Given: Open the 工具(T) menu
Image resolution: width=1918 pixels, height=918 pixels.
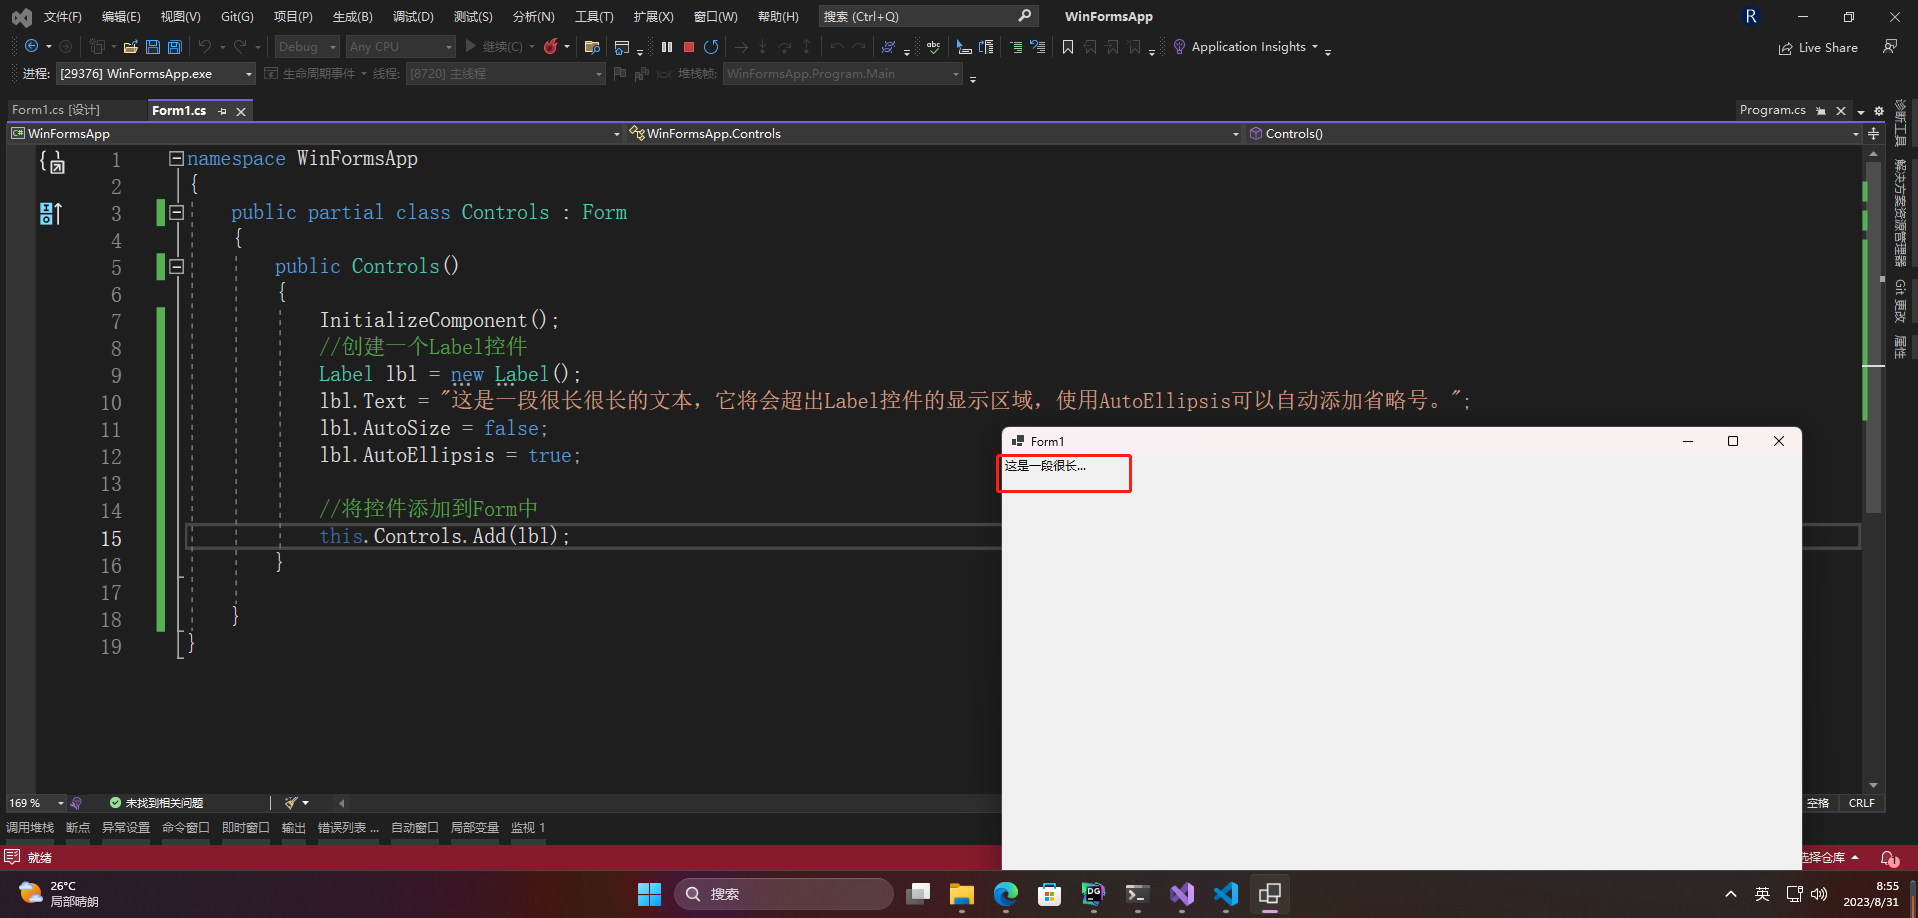Looking at the screenshot, I should click(x=594, y=16).
